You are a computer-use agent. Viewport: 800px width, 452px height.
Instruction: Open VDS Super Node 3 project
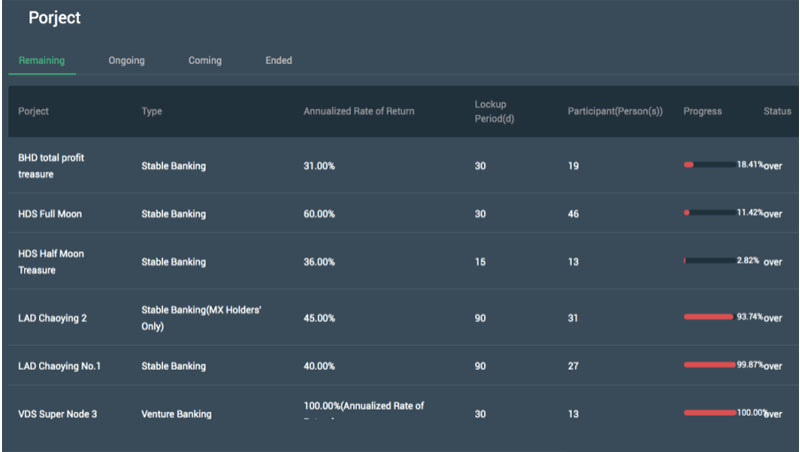point(58,414)
